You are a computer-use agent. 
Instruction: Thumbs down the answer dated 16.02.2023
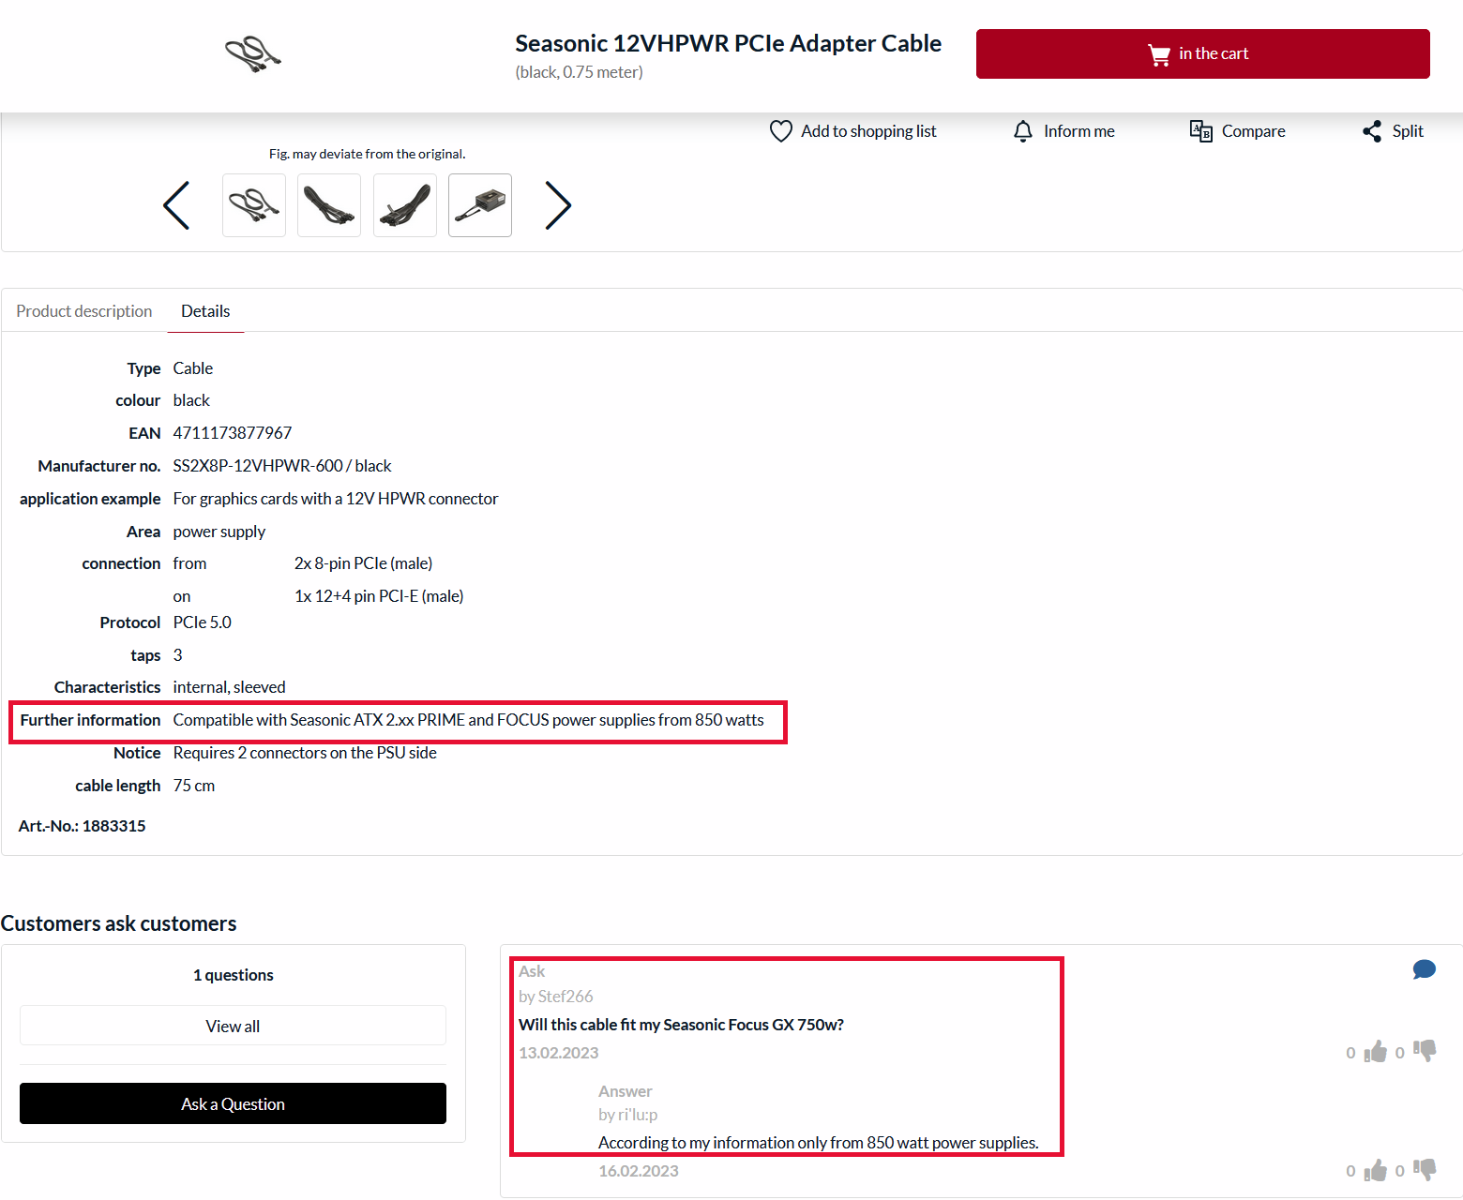1425,1169
